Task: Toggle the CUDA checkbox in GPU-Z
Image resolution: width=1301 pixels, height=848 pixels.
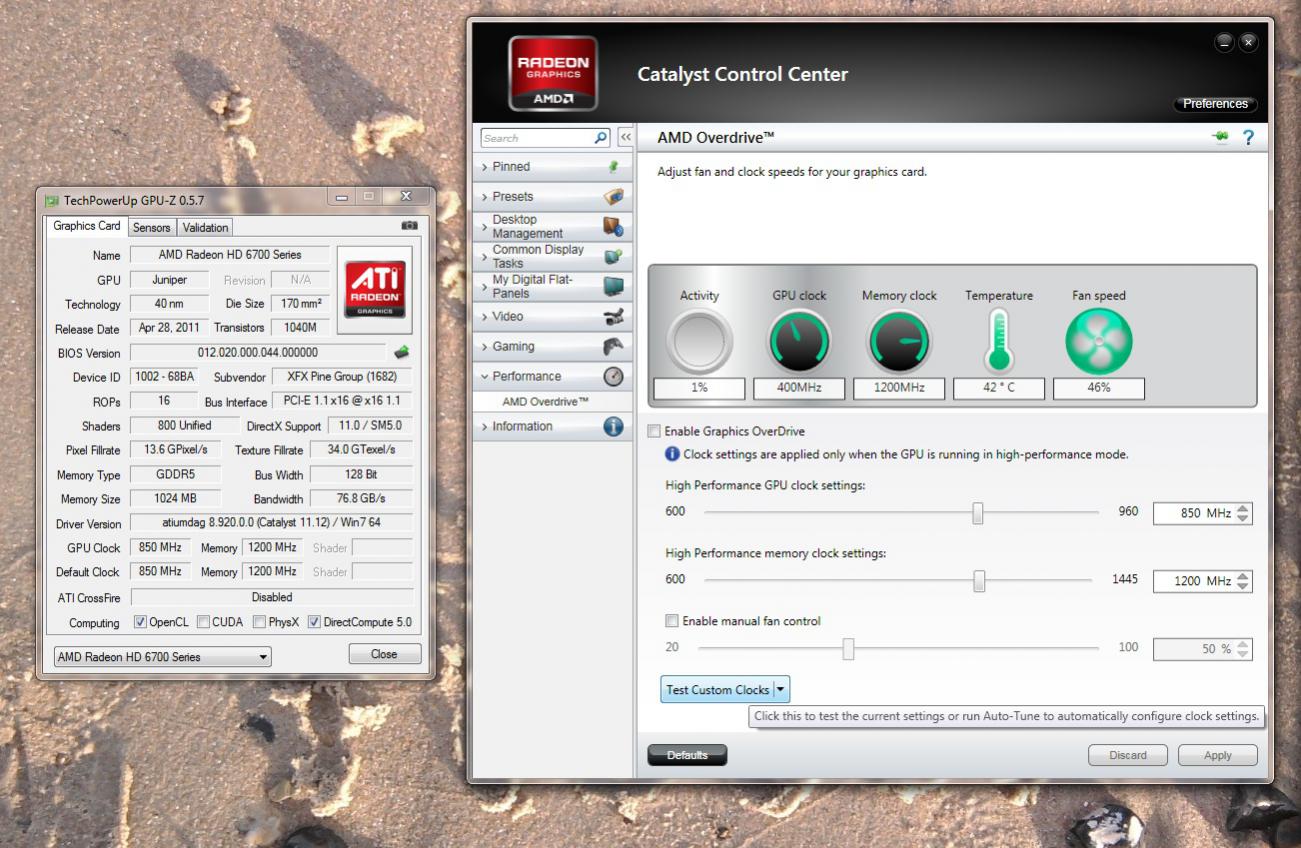Action: (x=203, y=622)
